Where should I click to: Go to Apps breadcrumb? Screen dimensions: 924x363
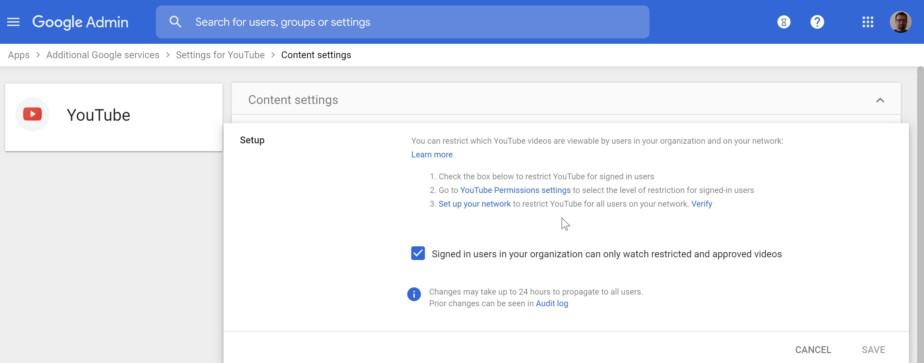(x=19, y=55)
